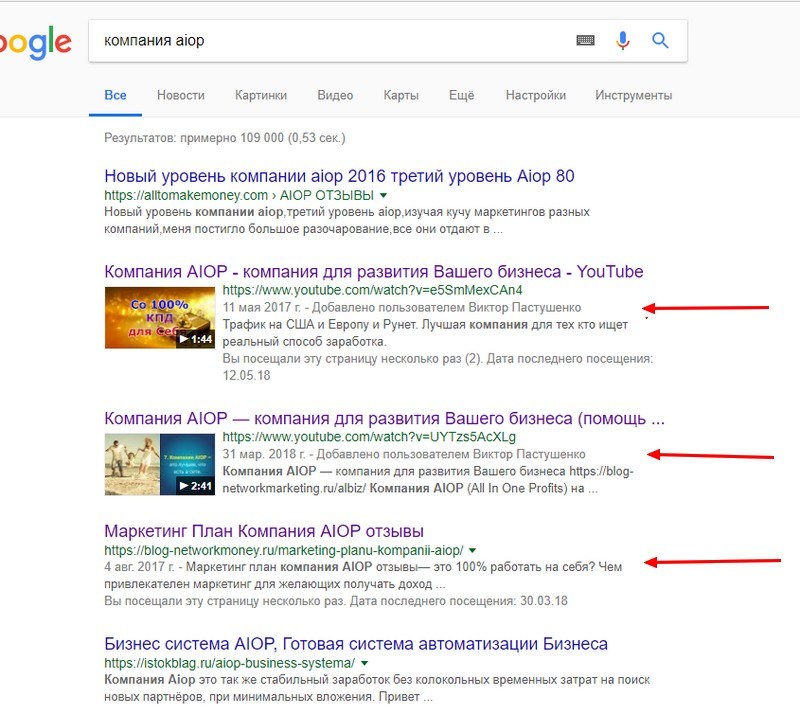Switch to the 'Картинки' tab

click(261, 95)
